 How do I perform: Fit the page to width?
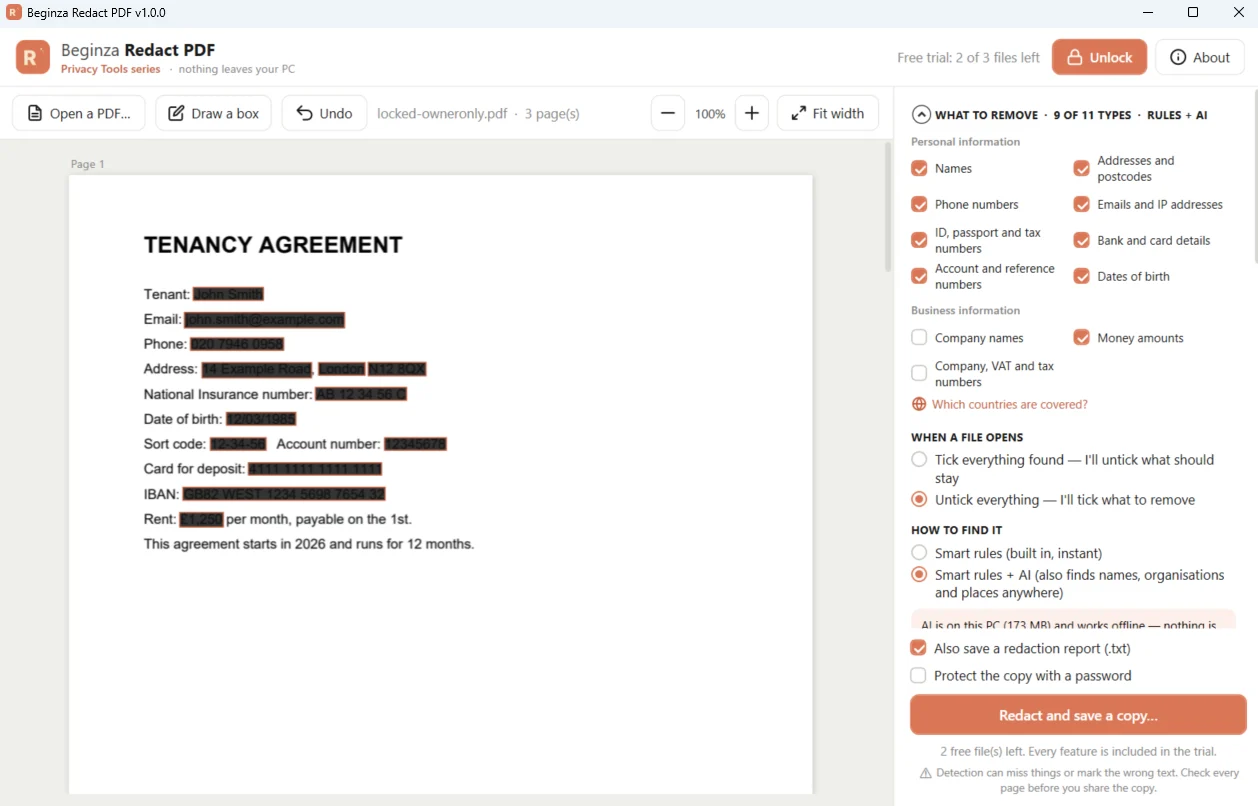(x=828, y=113)
